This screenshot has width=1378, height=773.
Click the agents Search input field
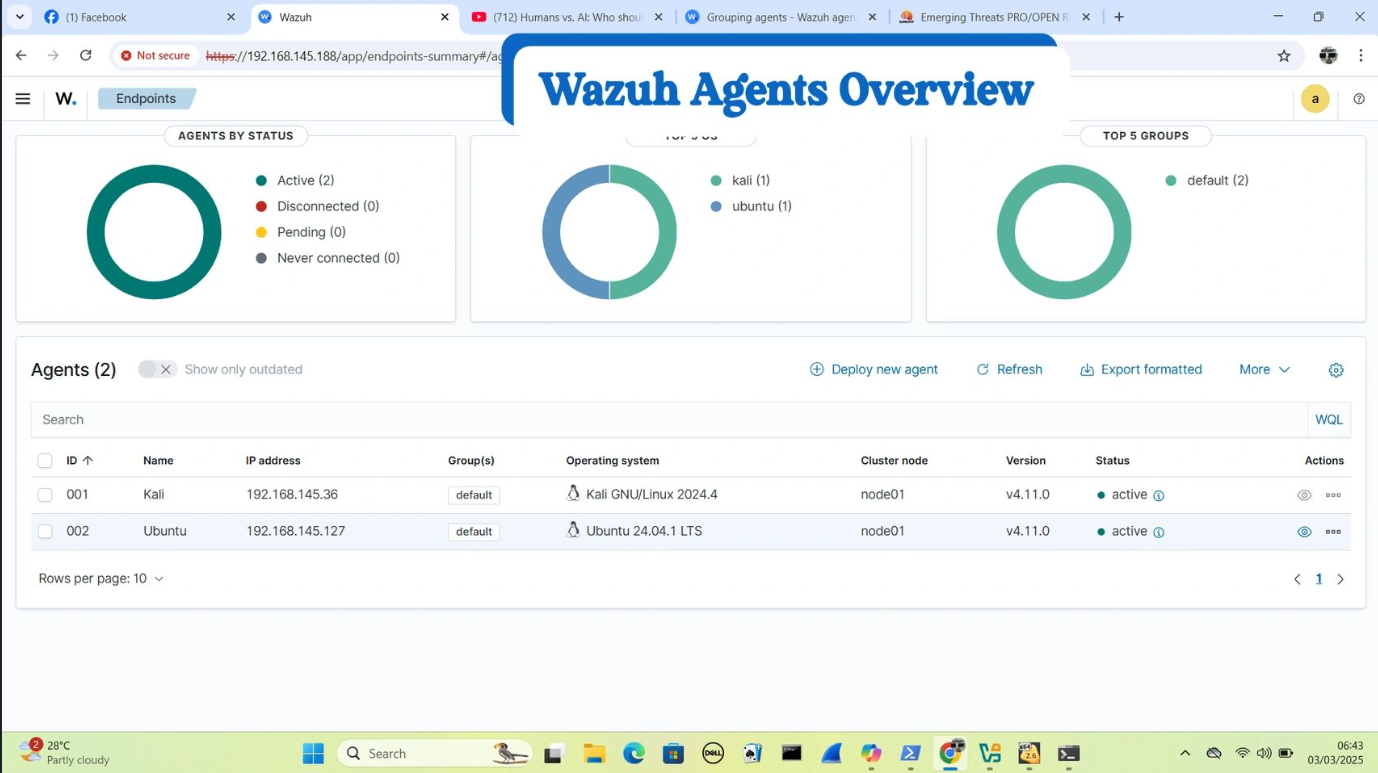coord(669,420)
